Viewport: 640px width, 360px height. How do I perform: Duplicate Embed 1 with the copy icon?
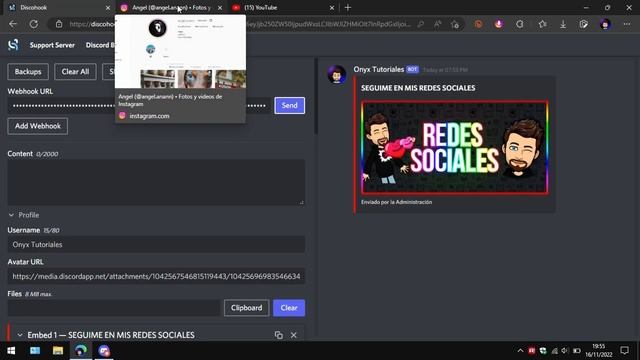coord(279,335)
